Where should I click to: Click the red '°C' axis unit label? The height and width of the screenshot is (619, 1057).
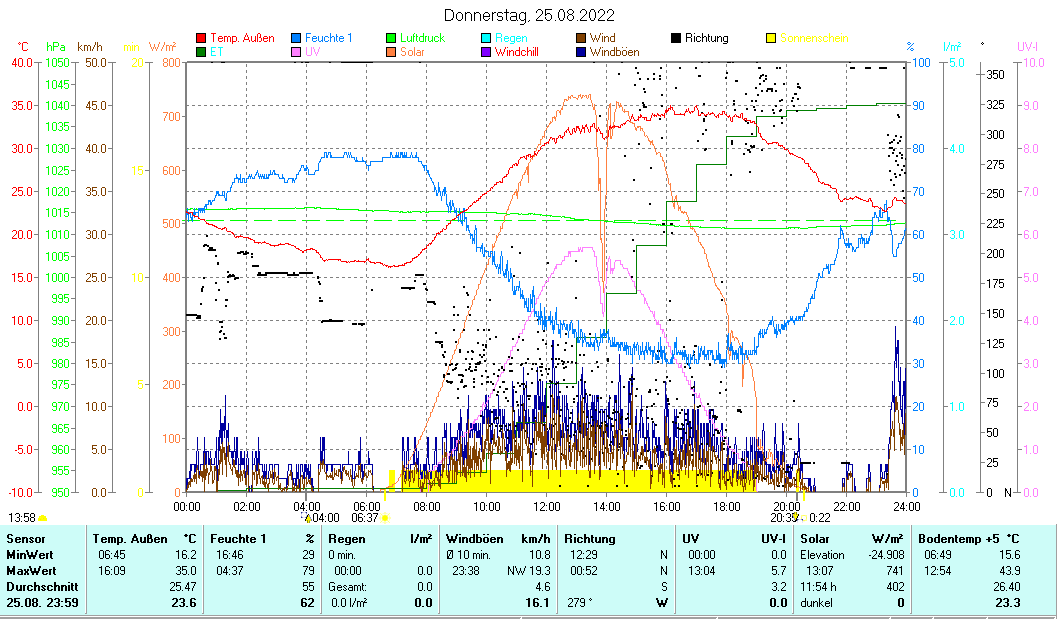pos(23,47)
